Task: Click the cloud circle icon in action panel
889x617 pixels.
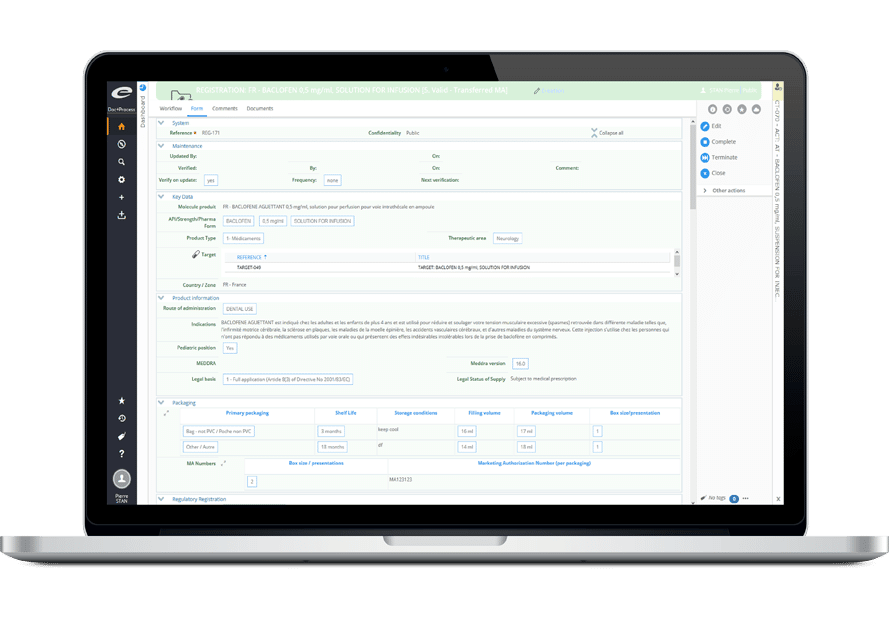Action: (756, 109)
